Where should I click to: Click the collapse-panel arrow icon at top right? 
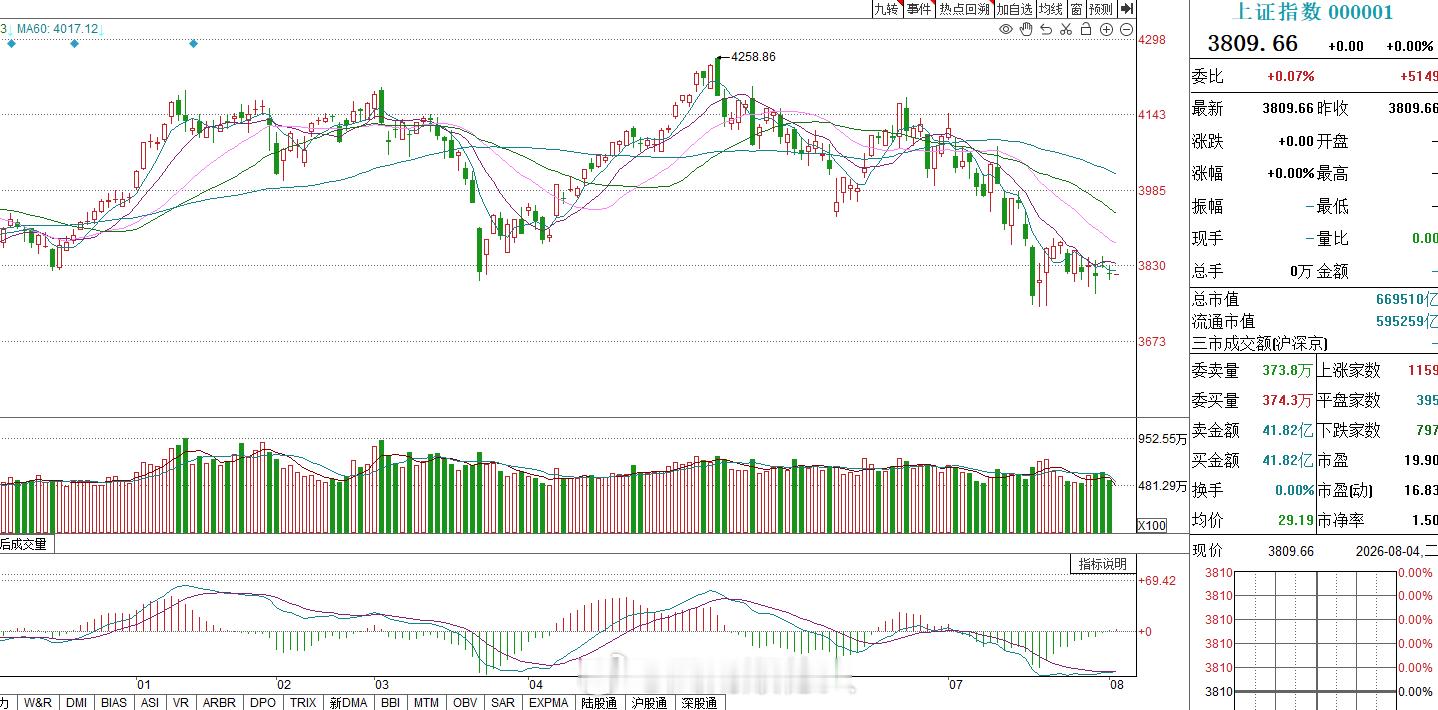coord(1127,8)
